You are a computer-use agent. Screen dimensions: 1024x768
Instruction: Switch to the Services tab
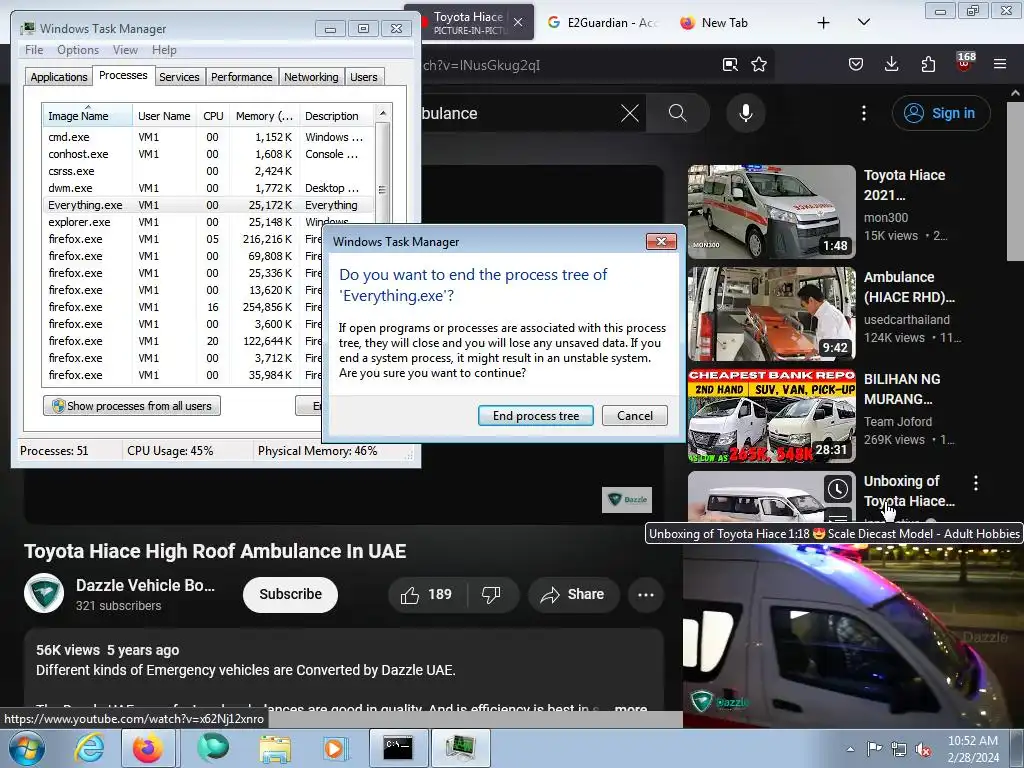(x=179, y=77)
